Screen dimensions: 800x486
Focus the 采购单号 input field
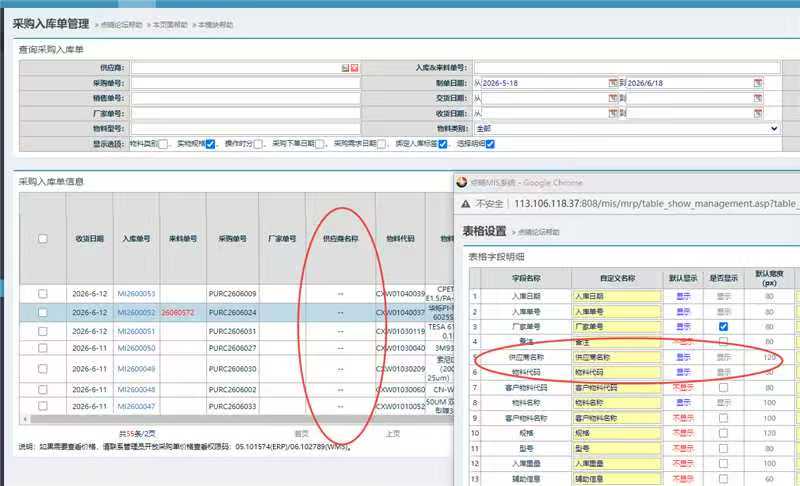point(246,83)
